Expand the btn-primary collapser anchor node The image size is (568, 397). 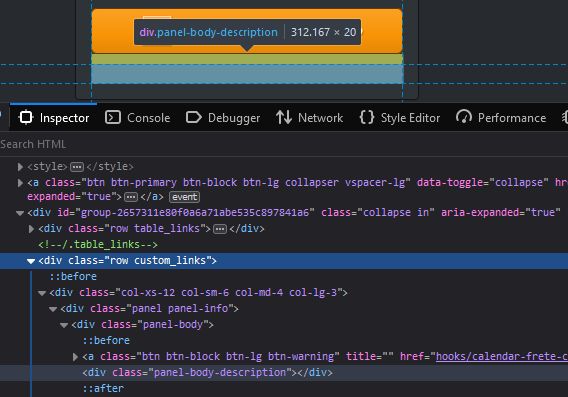coord(20,183)
